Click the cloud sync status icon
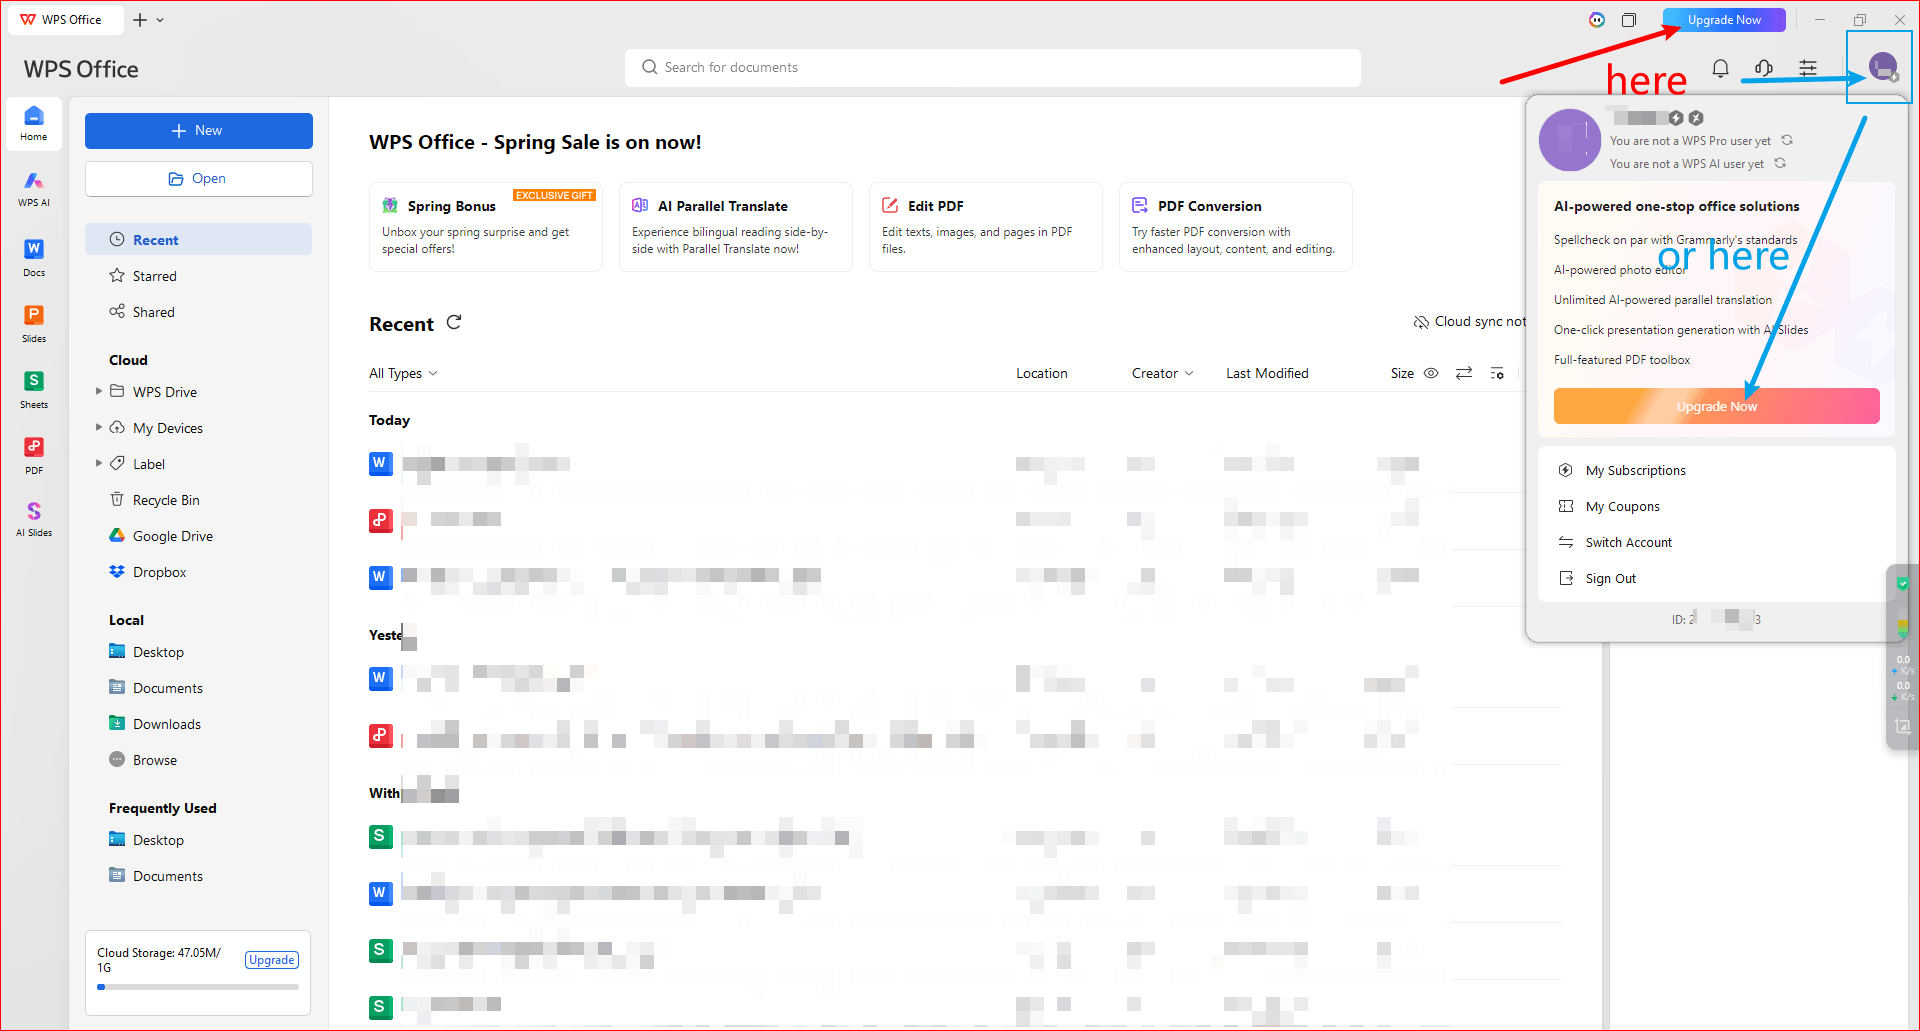The height and width of the screenshot is (1031, 1920). point(1421,322)
